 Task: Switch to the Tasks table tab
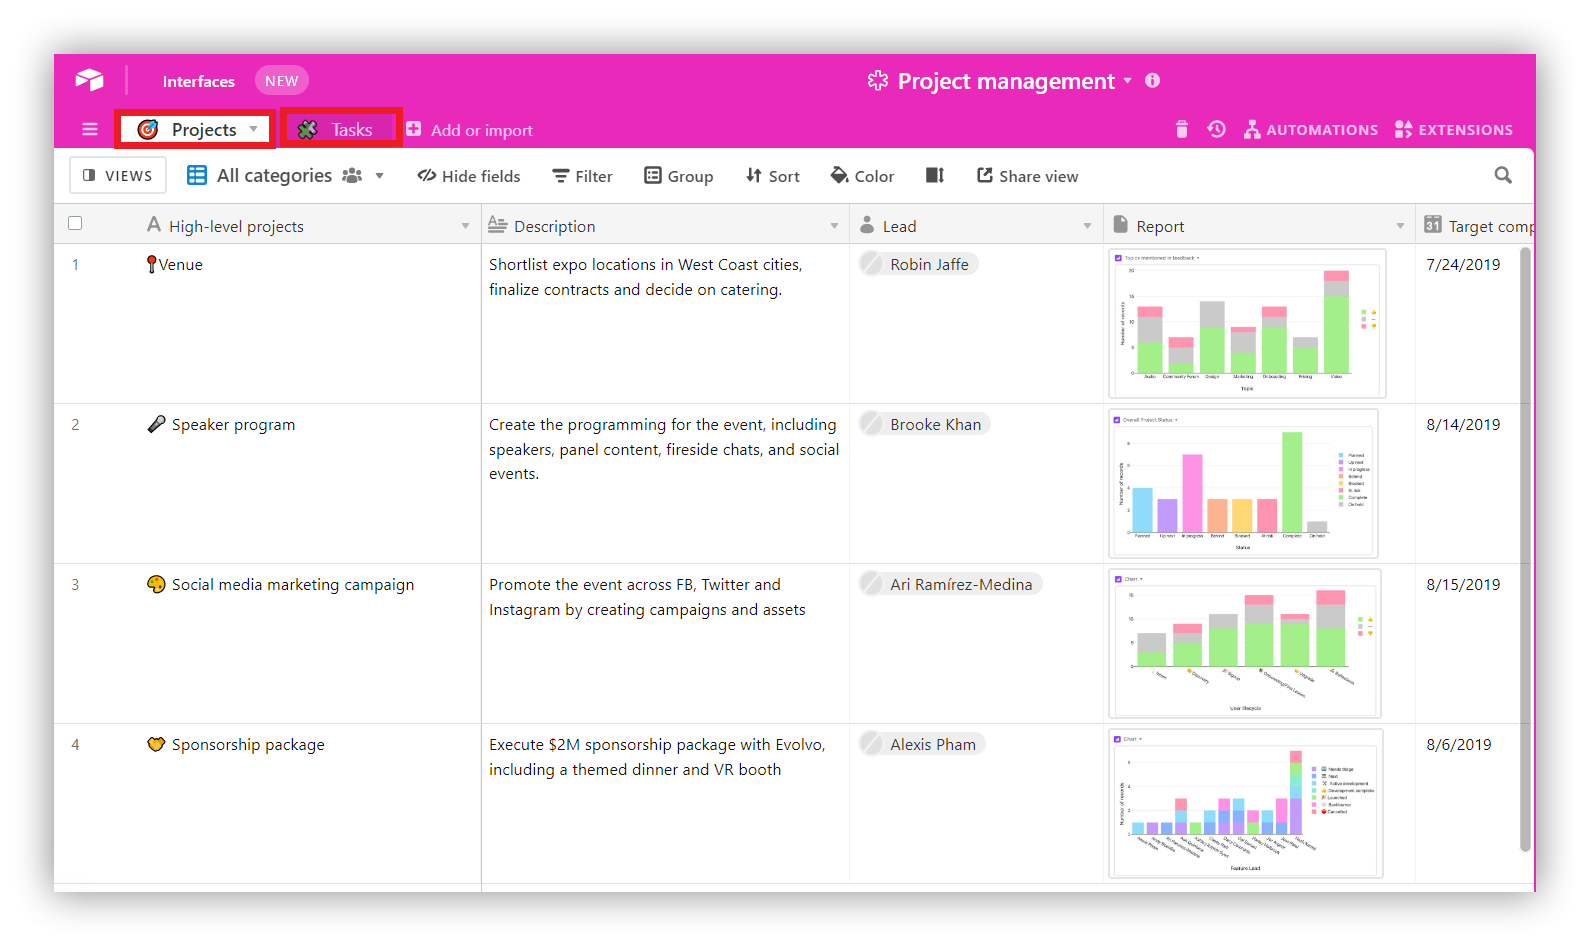click(340, 129)
